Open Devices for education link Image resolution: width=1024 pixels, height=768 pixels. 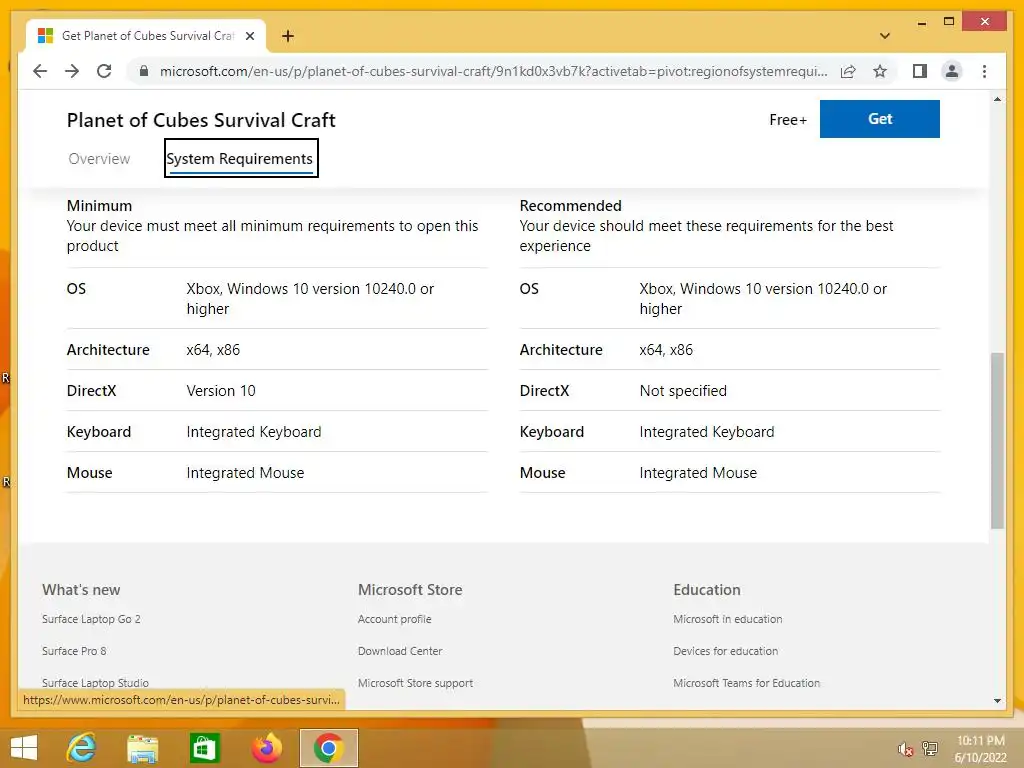click(x=726, y=651)
